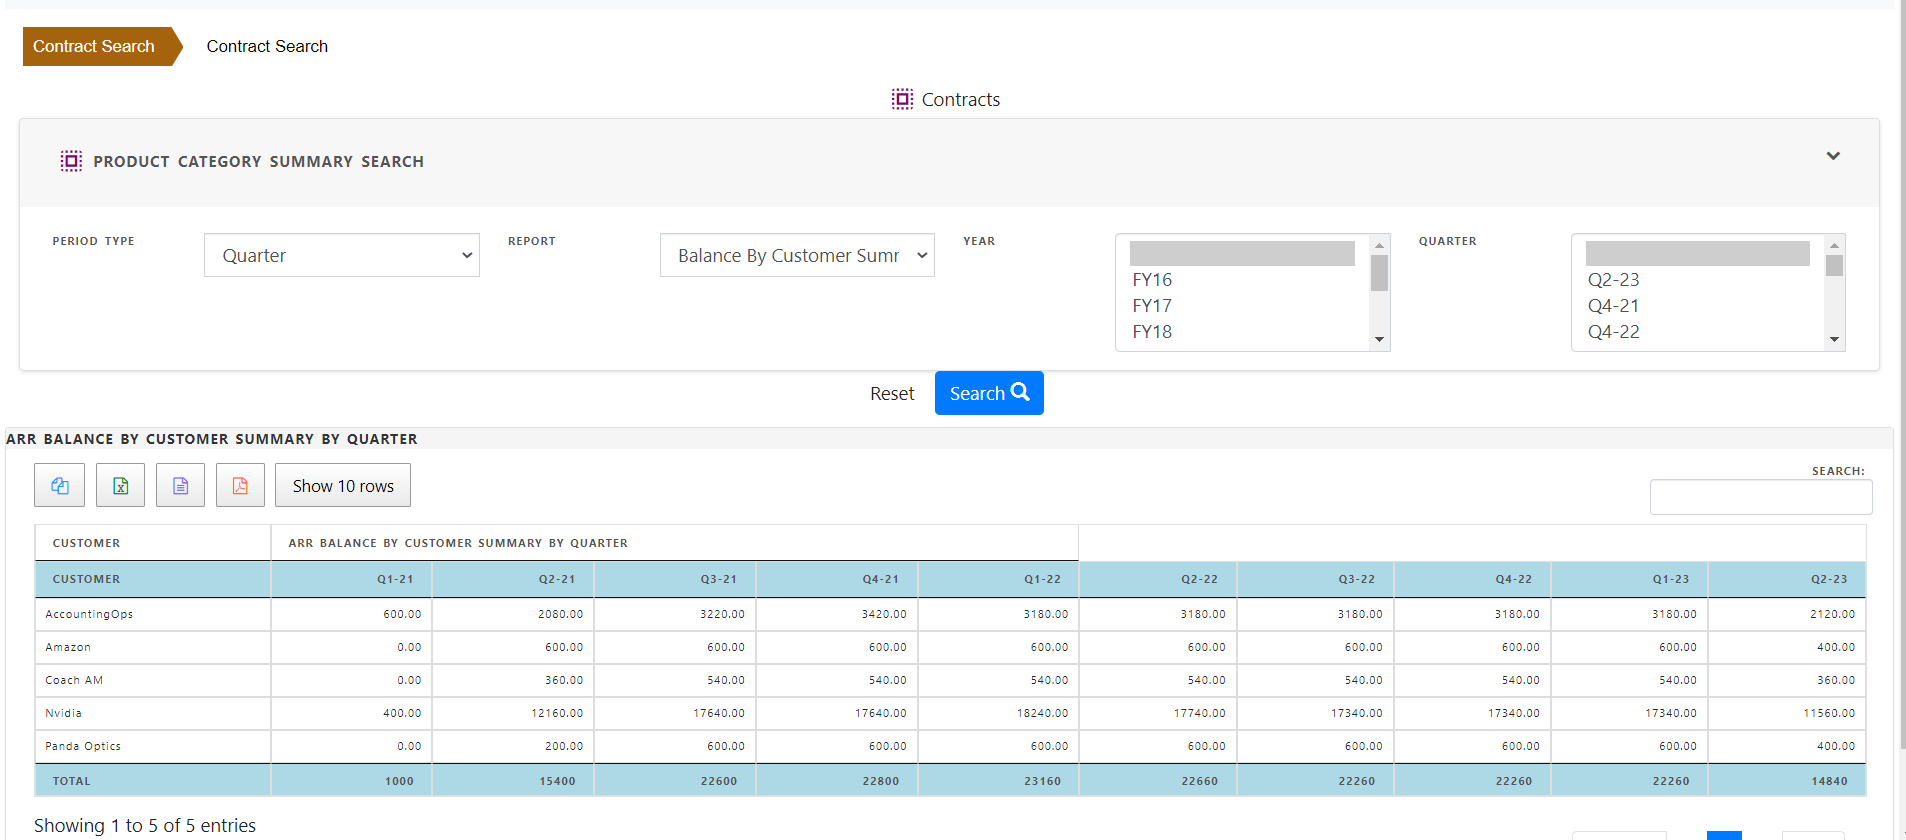Sort by Q3-22 column header

coord(1315,579)
